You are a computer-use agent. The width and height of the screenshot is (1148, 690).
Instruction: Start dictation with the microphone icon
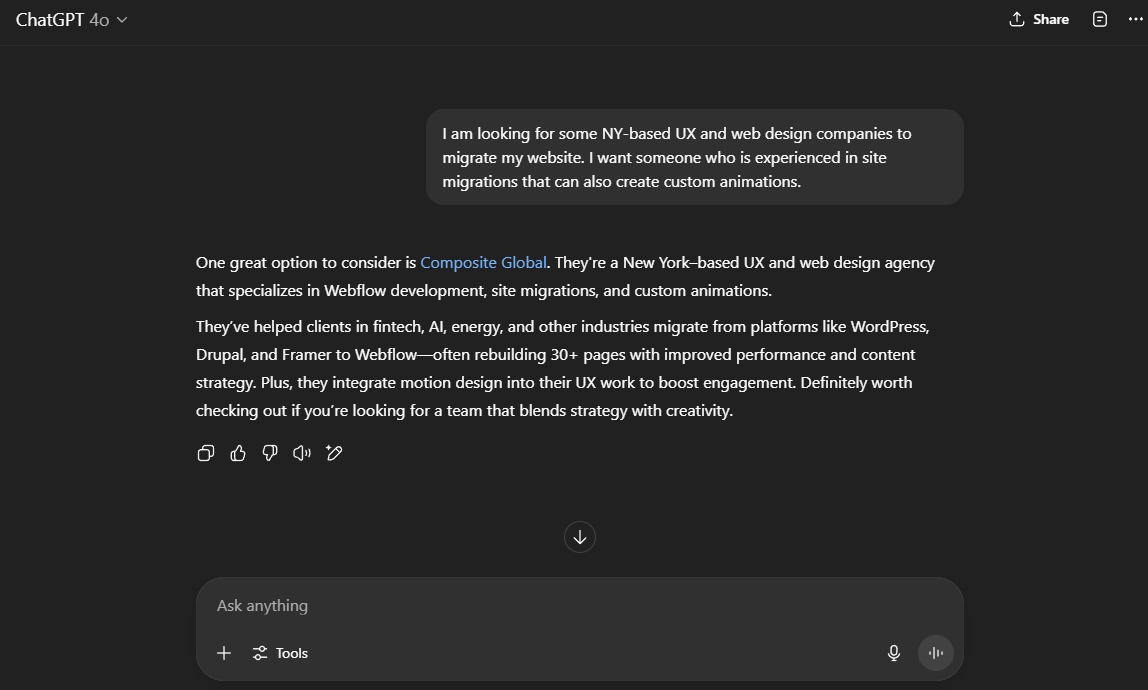point(894,653)
